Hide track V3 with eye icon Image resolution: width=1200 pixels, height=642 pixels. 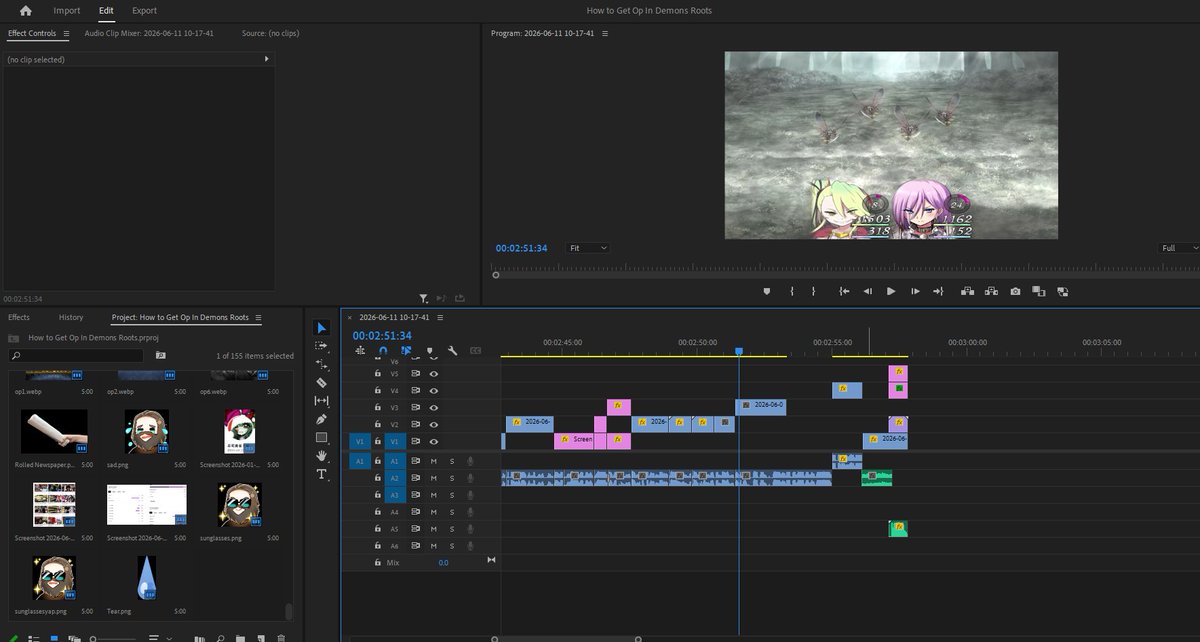click(x=434, y=407)
